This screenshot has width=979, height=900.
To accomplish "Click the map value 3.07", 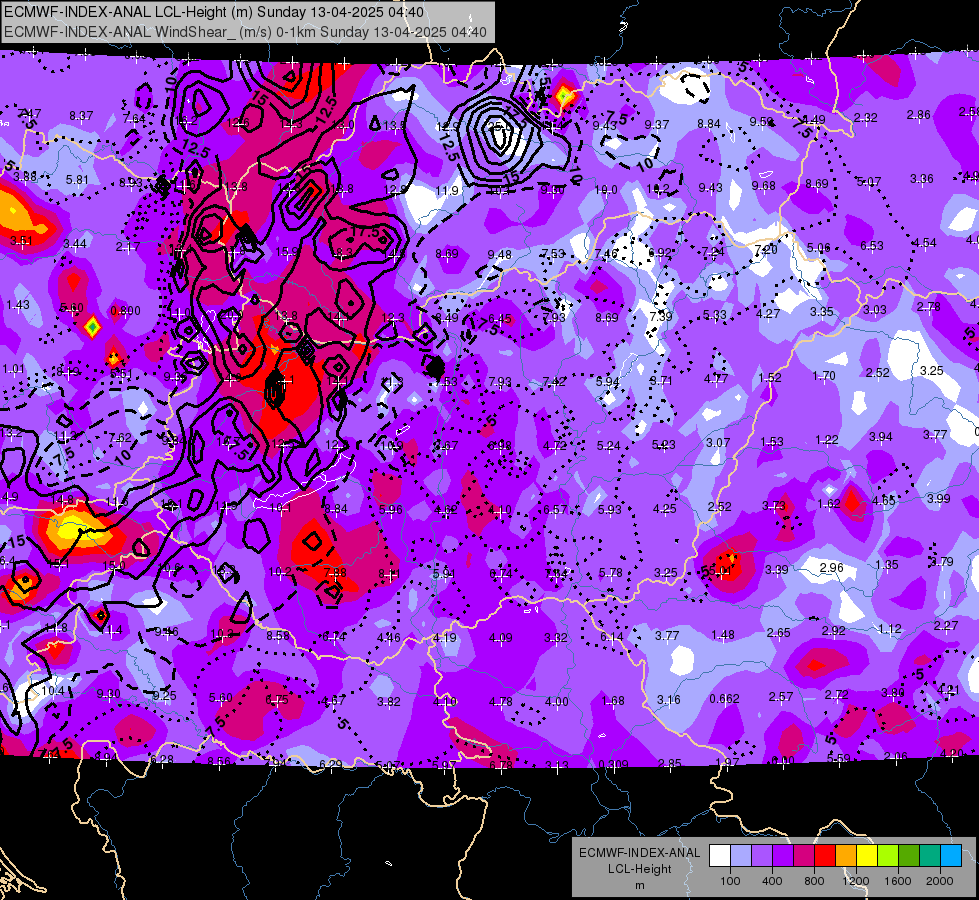I will 718,442.
